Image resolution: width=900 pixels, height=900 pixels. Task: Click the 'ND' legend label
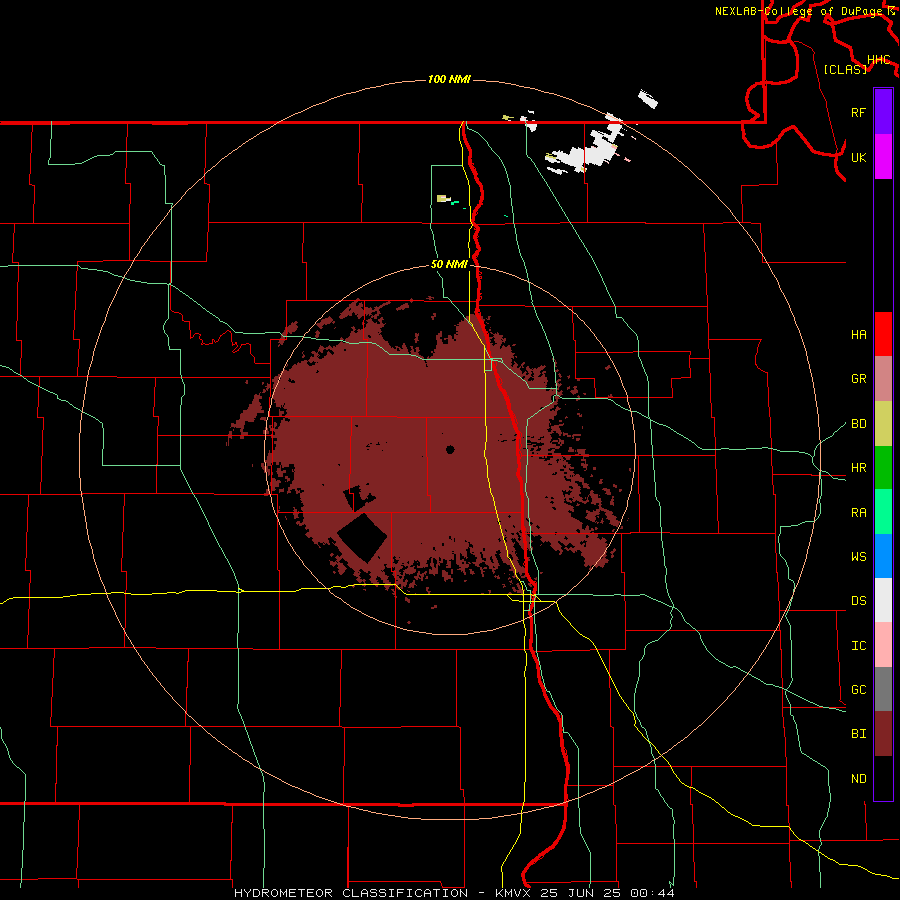point(859,779)
